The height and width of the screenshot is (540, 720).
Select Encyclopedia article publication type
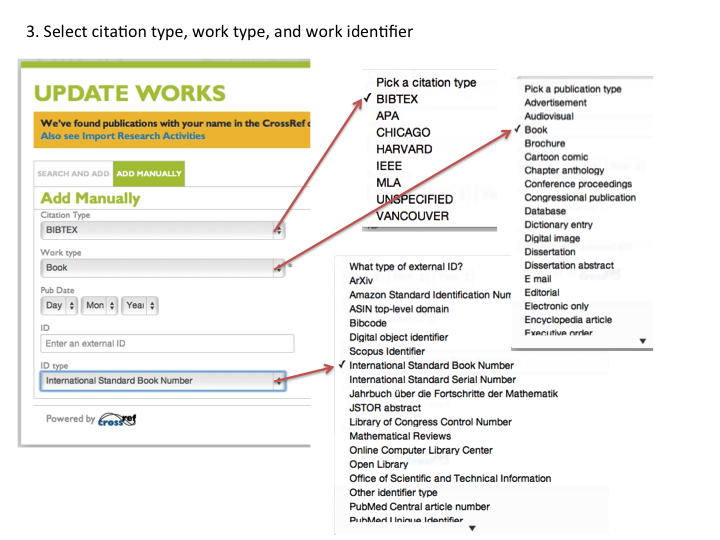pyautogui.click(x=568, y=320)
